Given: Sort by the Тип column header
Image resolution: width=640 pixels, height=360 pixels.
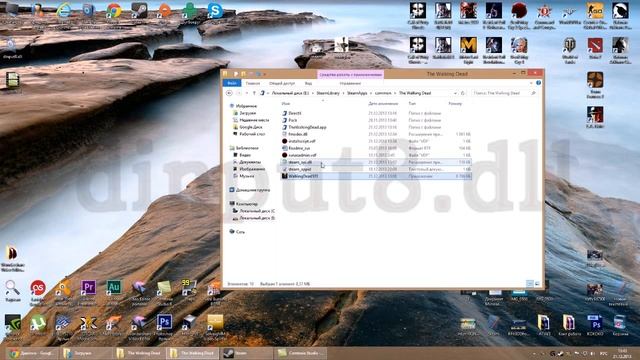Looking at the screenshot, I should pos(412,104).
